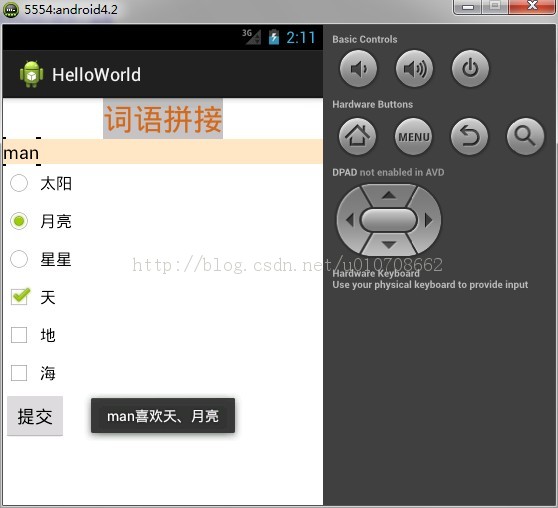Screen dimensions: 558x508
Task: Click the 3G signal indicator in status bar
Action: [252, 37]
